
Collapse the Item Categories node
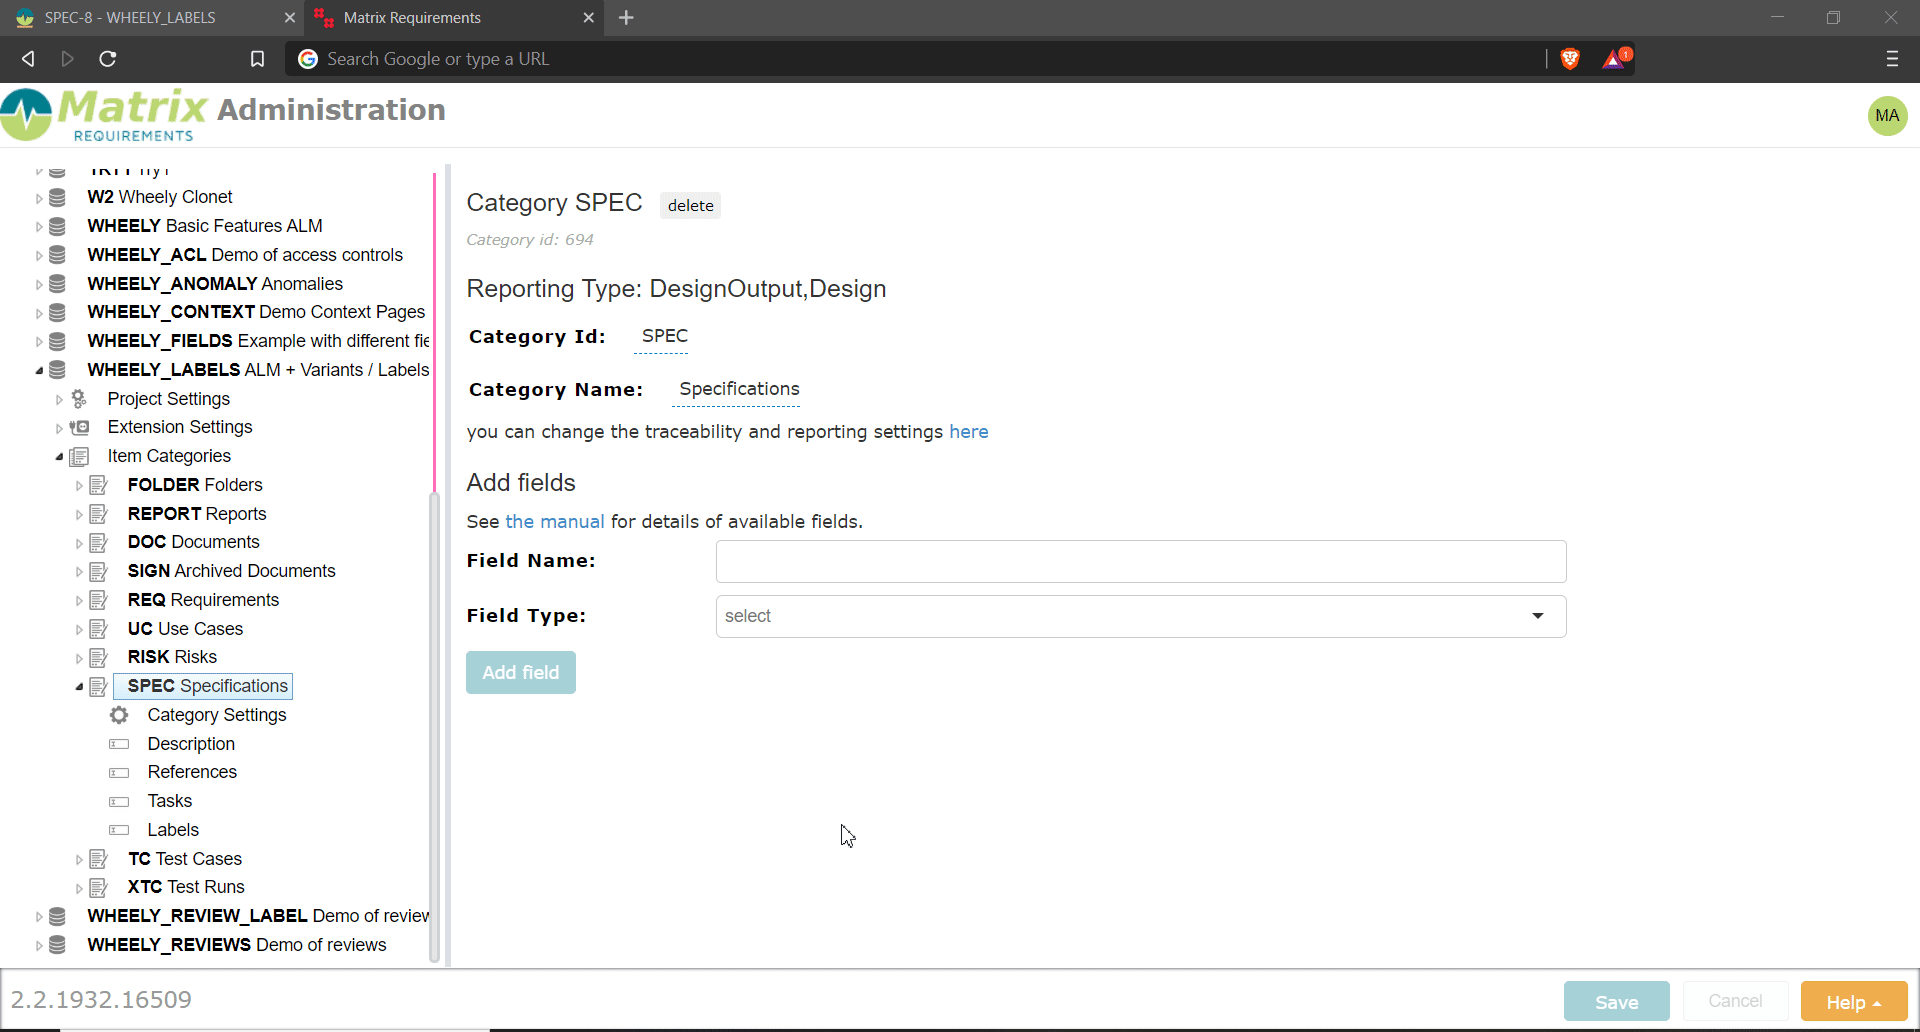coord(59,457)
